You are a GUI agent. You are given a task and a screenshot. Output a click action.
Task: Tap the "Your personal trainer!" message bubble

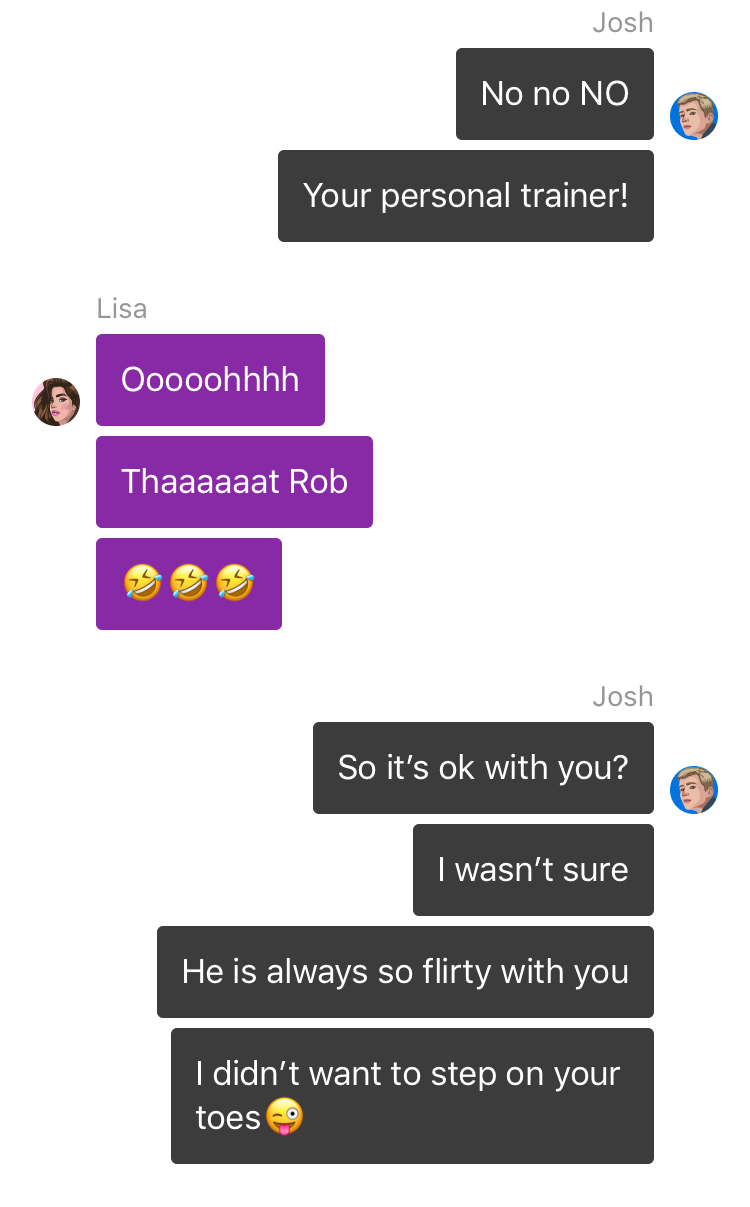[466, 196]
